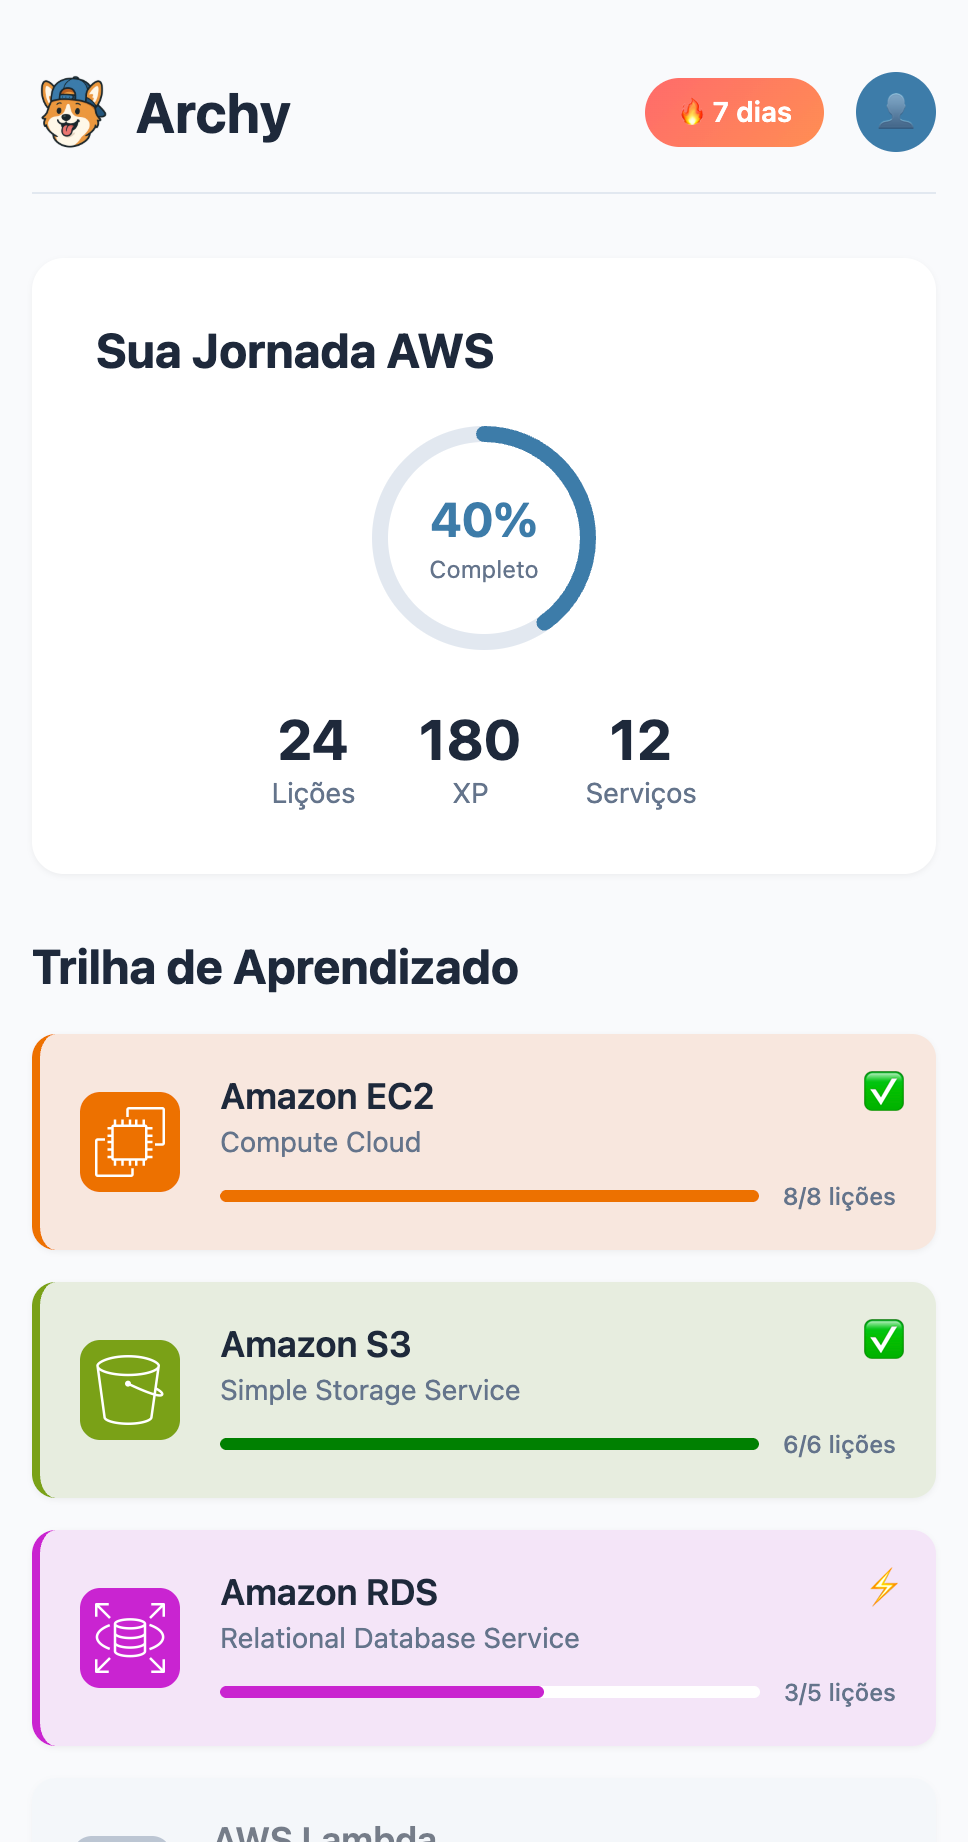Open the Amazon S3 lesson title

click(x=316, y=1345)
